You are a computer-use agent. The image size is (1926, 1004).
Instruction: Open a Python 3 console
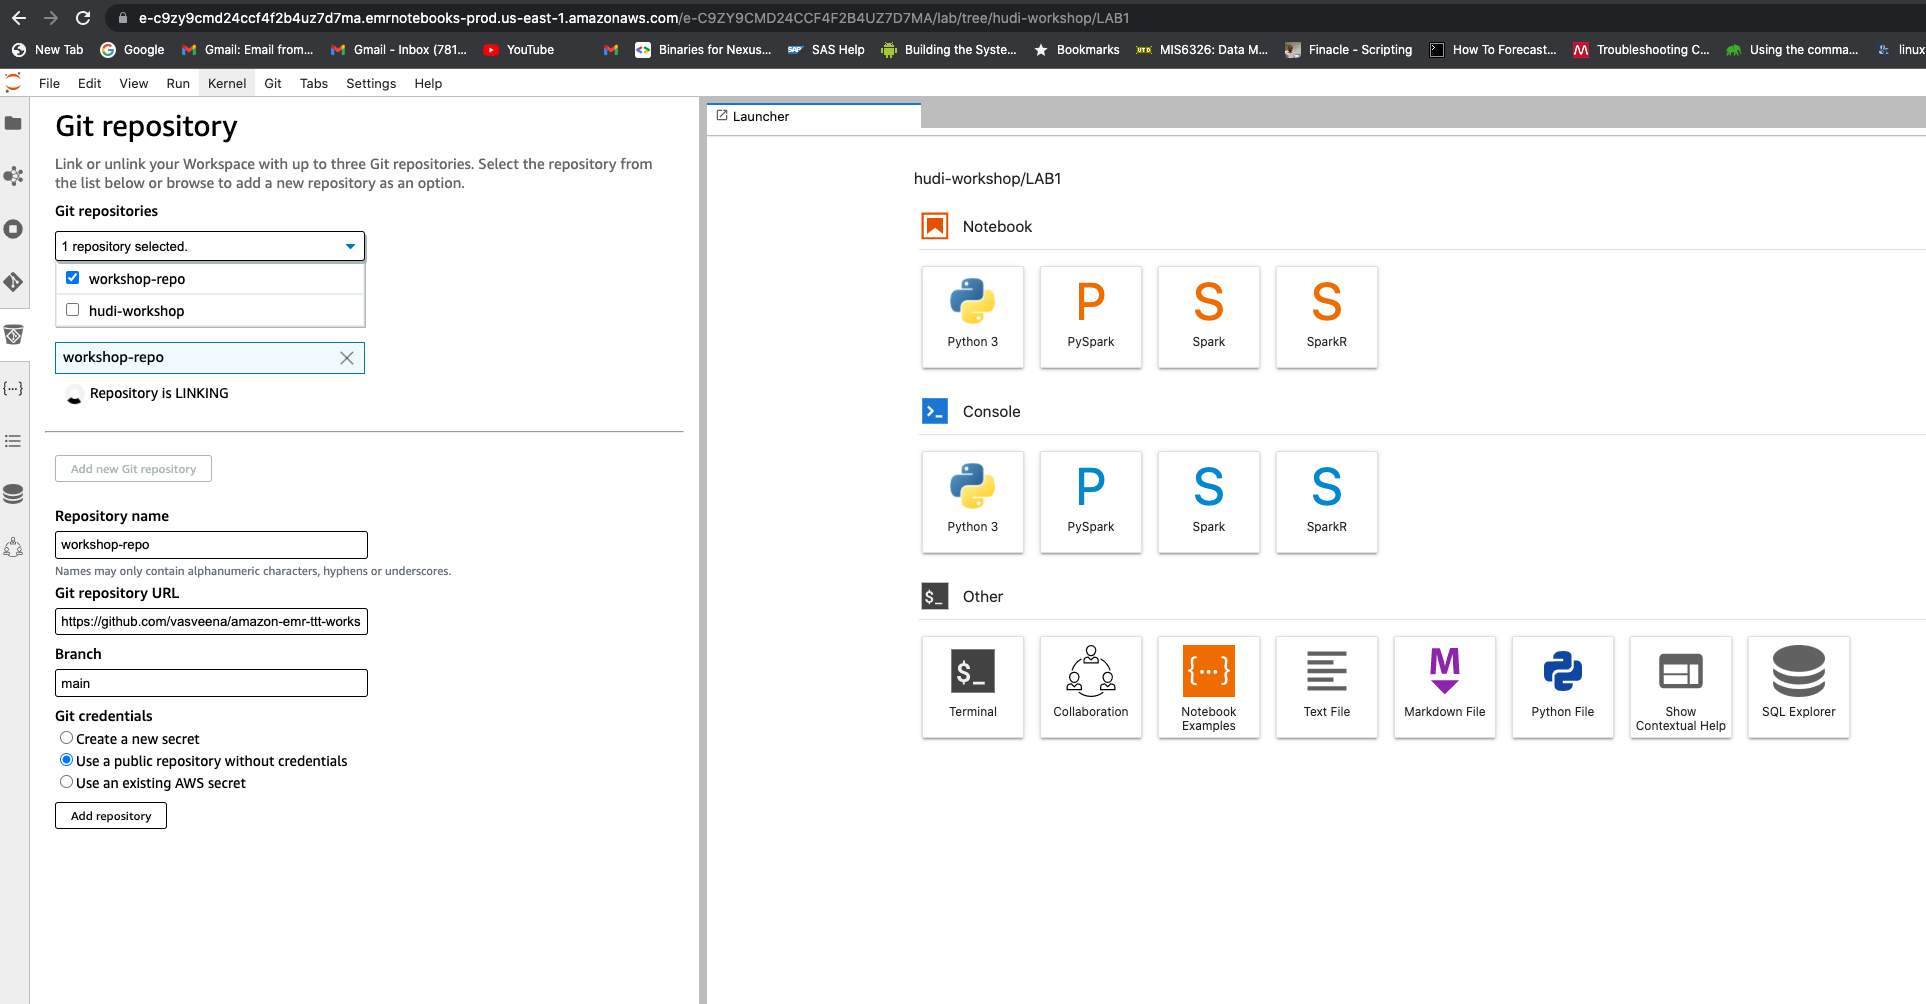tap(973, 502)
